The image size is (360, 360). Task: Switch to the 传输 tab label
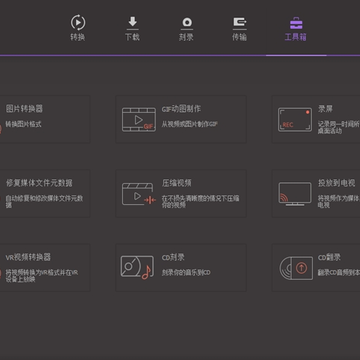coord(240,37)
